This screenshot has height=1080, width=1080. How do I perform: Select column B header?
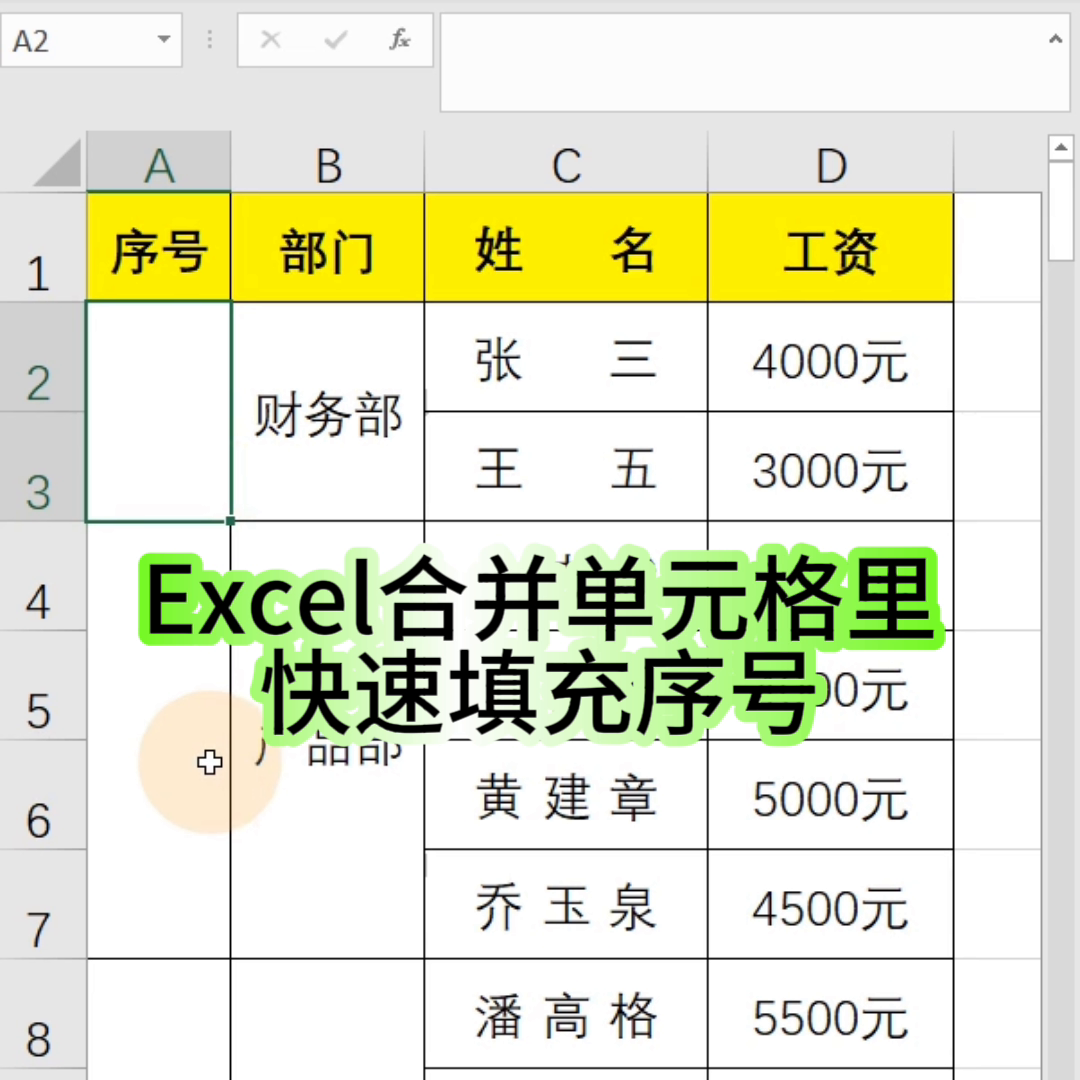(x=328, y=162)
